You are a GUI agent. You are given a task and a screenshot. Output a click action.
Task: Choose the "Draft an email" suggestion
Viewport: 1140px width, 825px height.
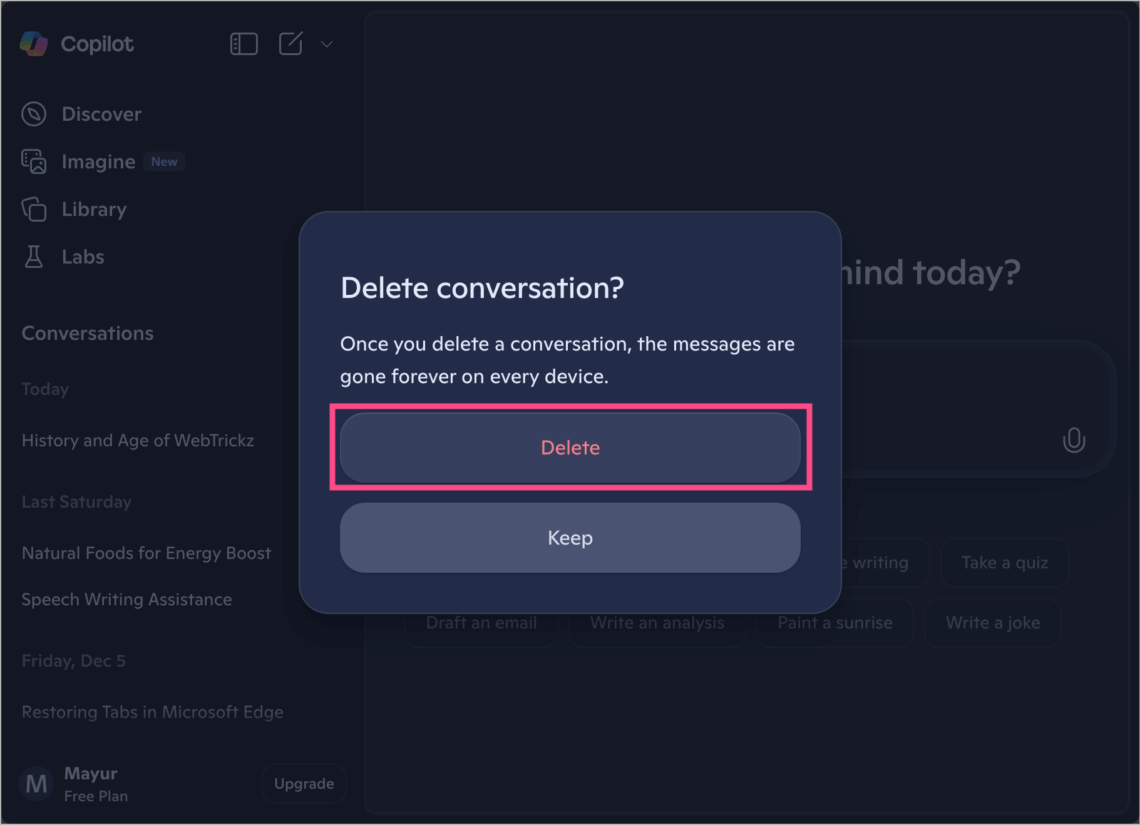481,622
